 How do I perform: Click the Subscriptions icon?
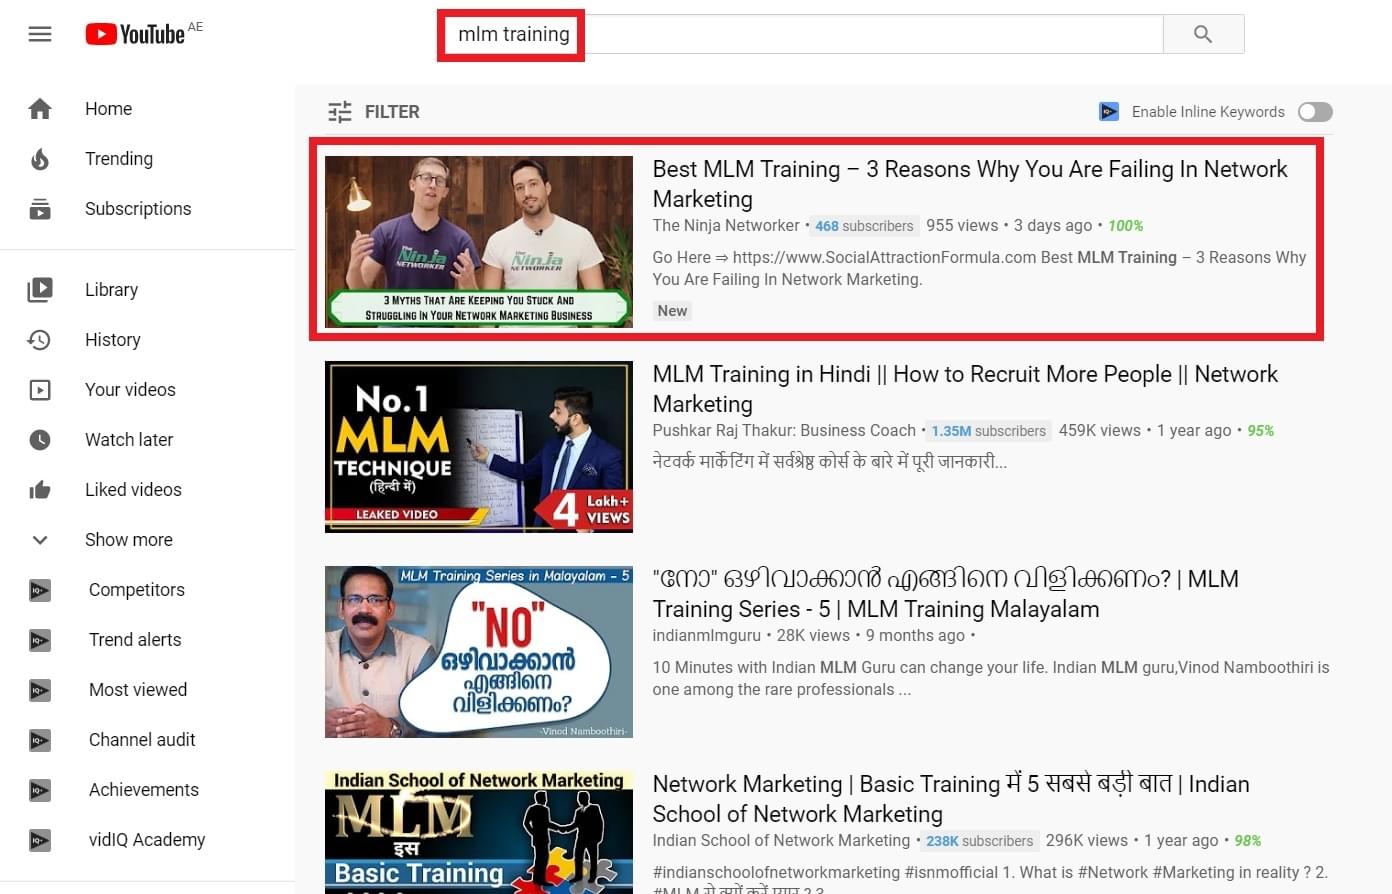point(40,209)
